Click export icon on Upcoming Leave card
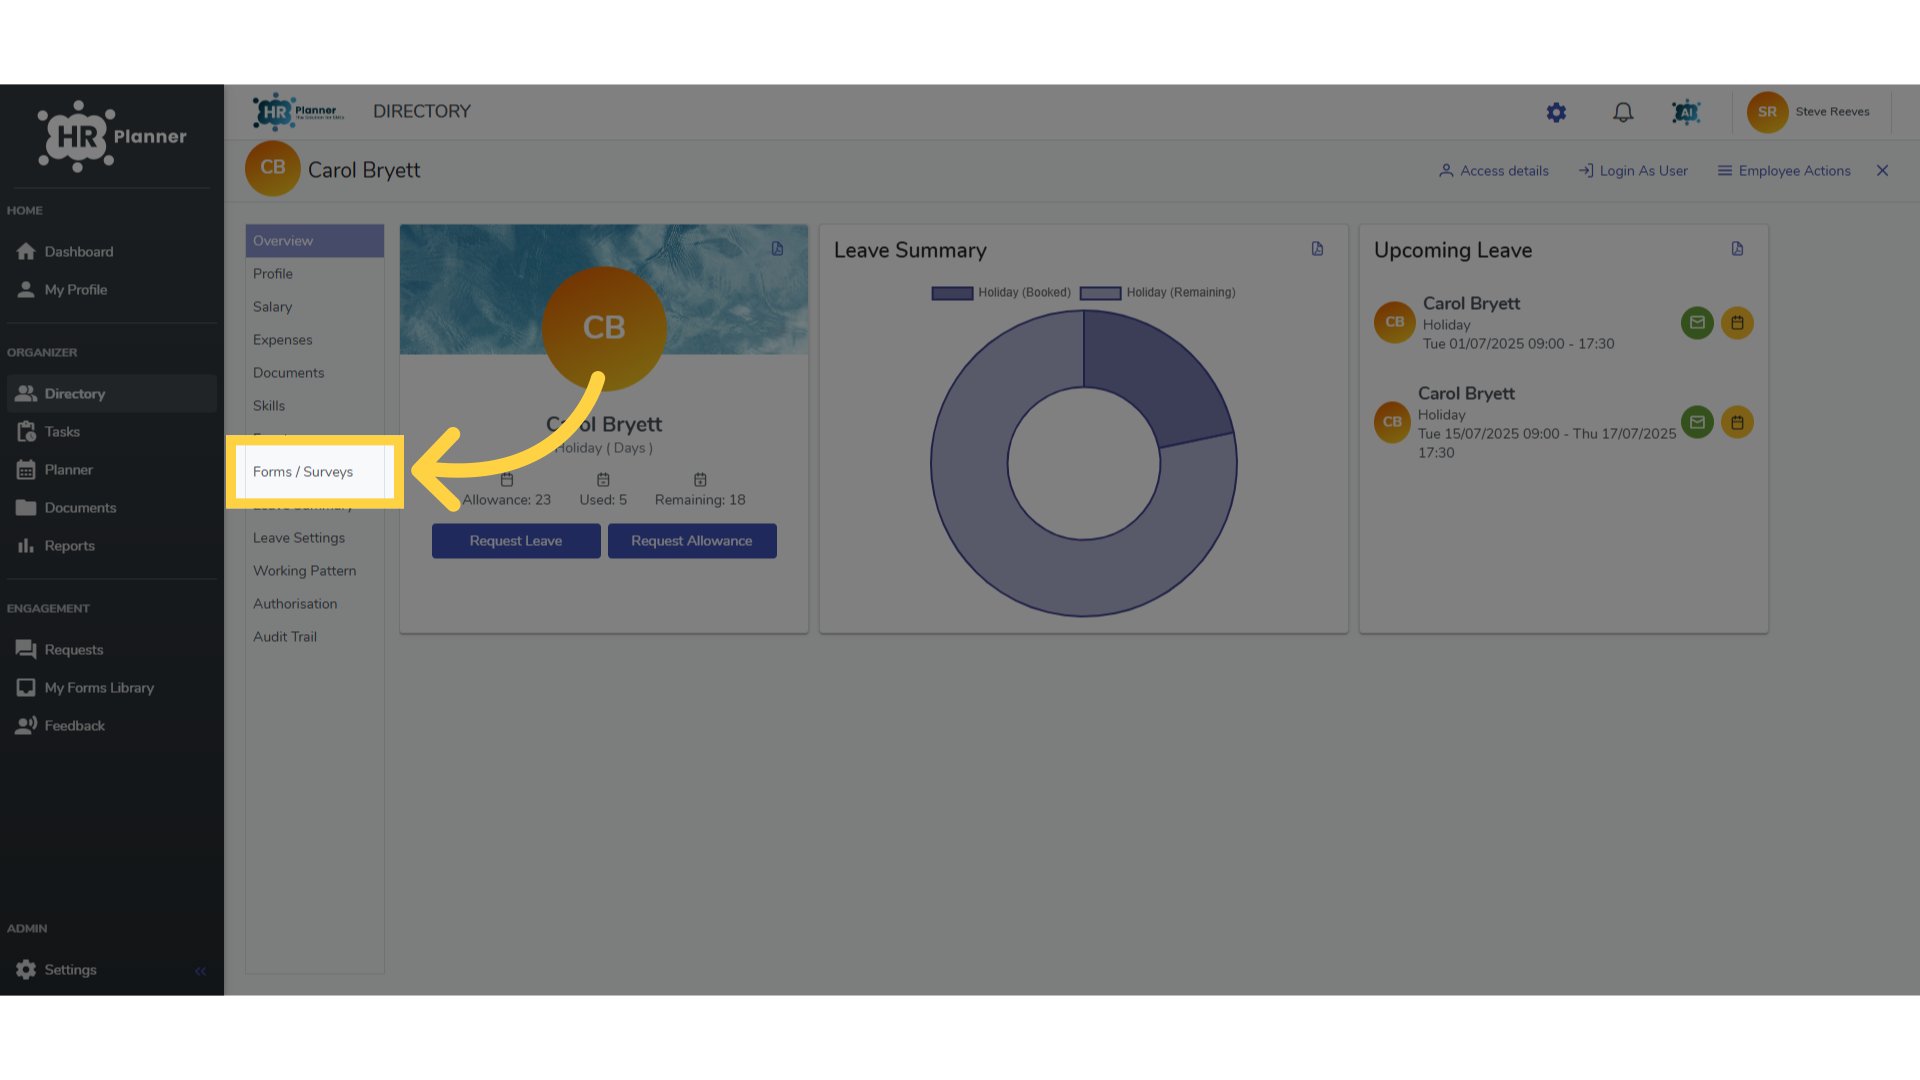 coord(1737,249)
